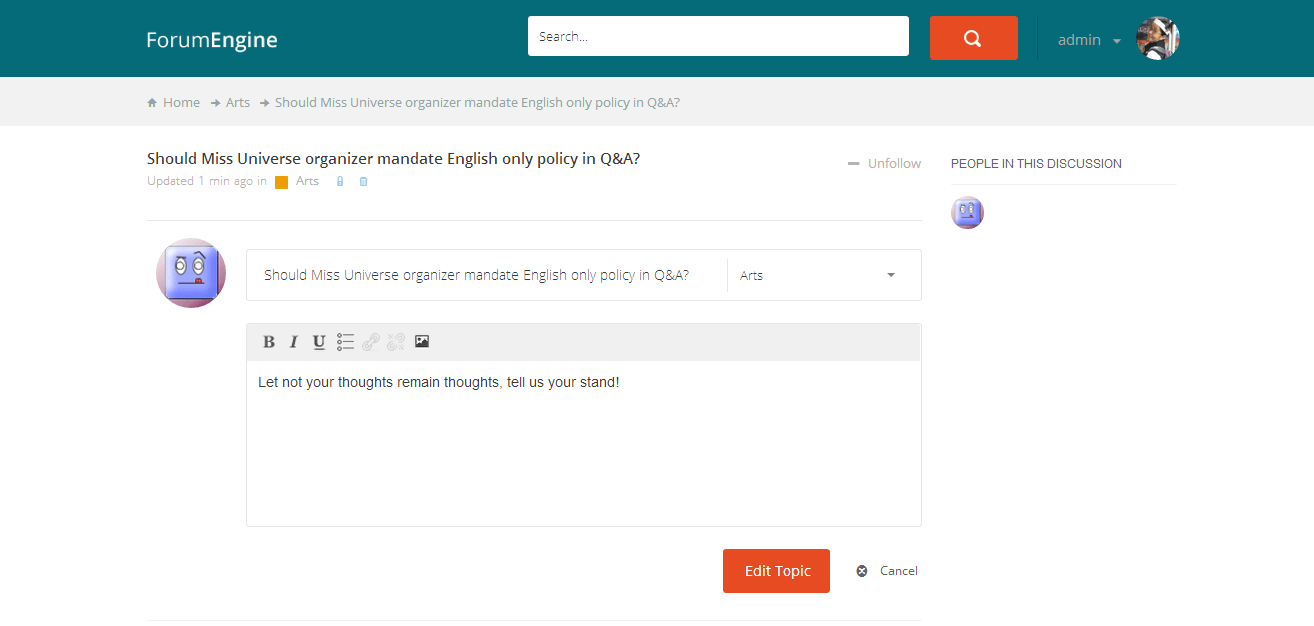Apply underline formatting in the editor
The height and width of the screenshot is (626, 1314).
[x=319, y=342]
